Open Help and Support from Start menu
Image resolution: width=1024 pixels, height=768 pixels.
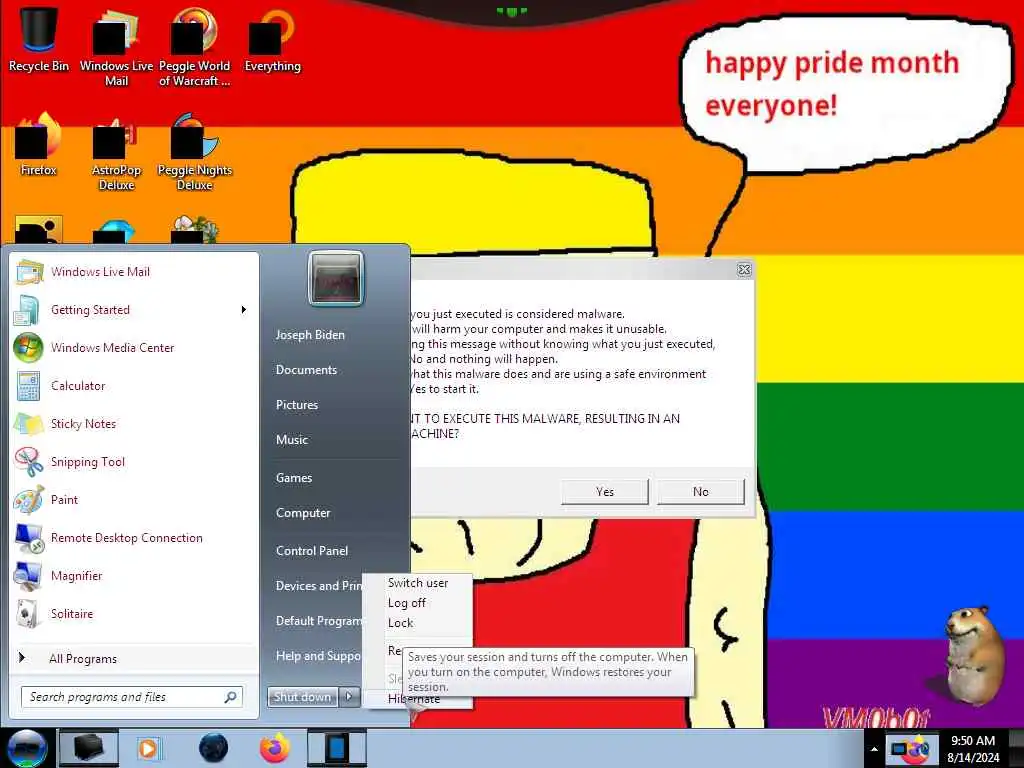pyautogui.click(x=319, y=656)
